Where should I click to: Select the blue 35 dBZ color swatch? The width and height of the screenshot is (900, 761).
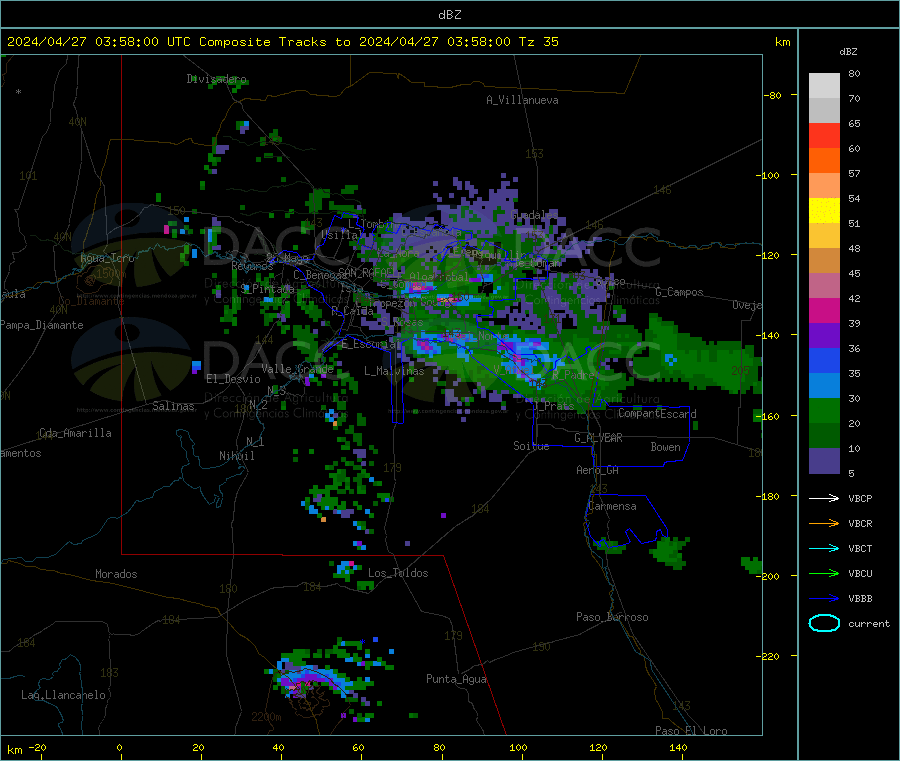click(x=824, y=360)
